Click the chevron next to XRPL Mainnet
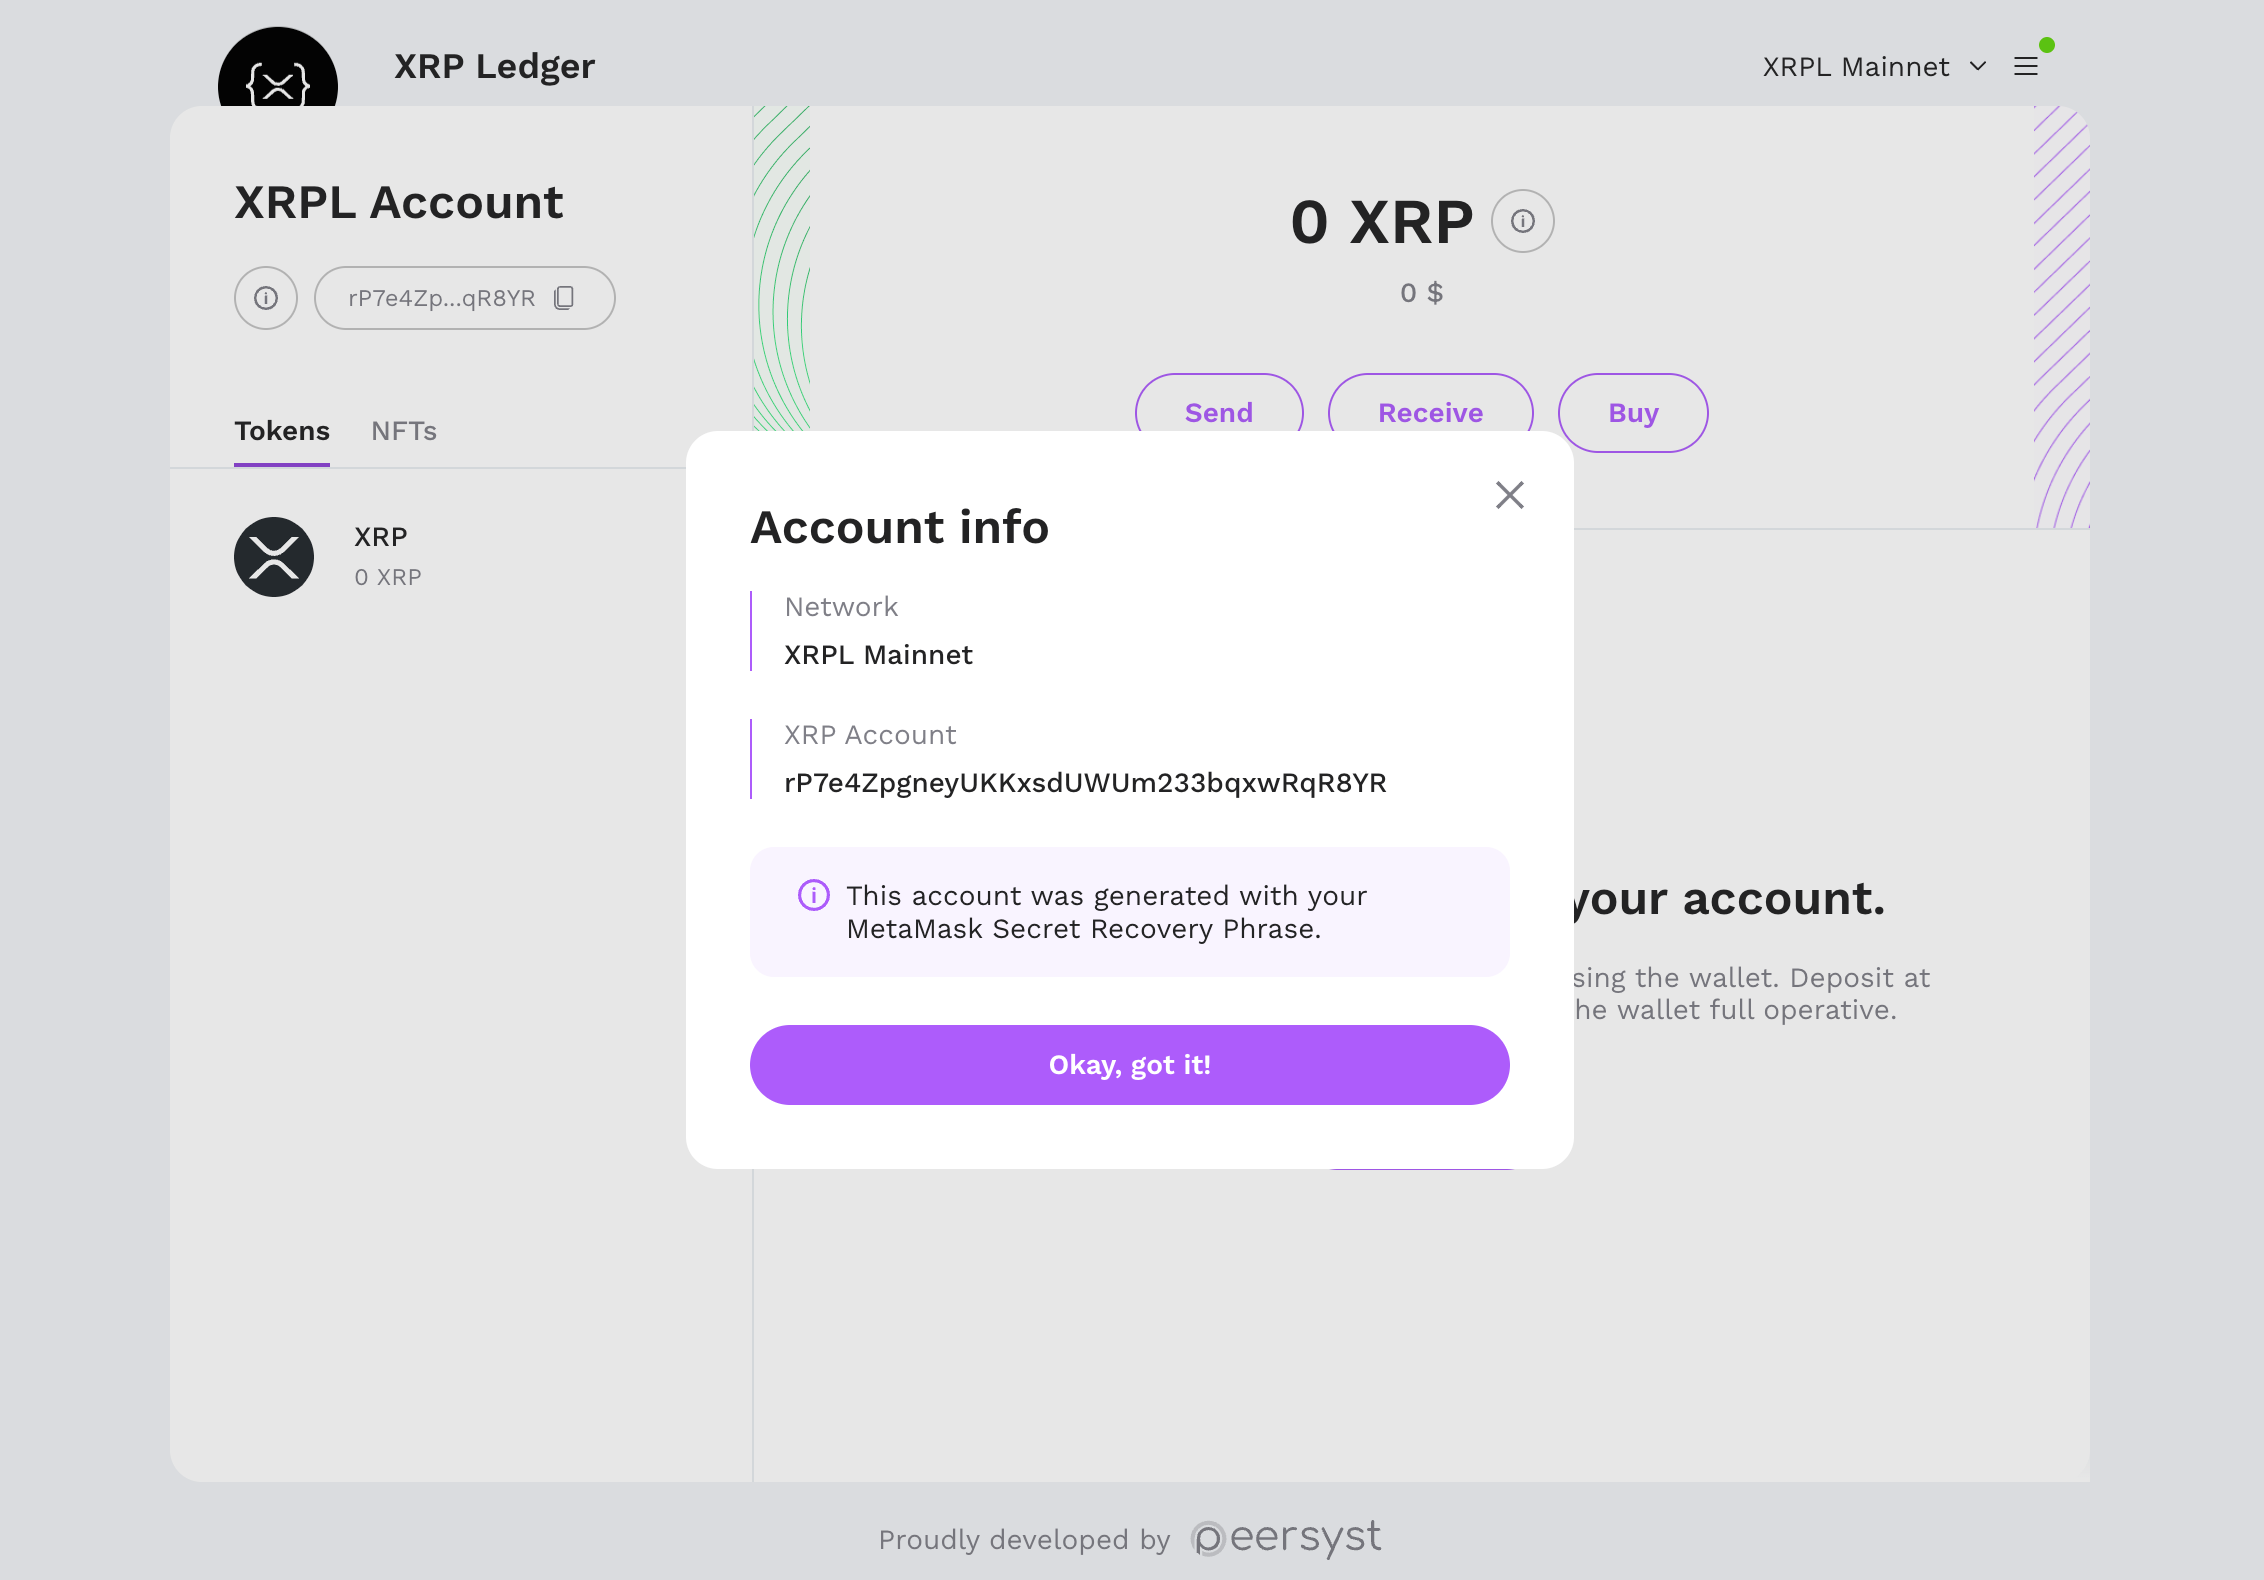 pos(1978,67)
